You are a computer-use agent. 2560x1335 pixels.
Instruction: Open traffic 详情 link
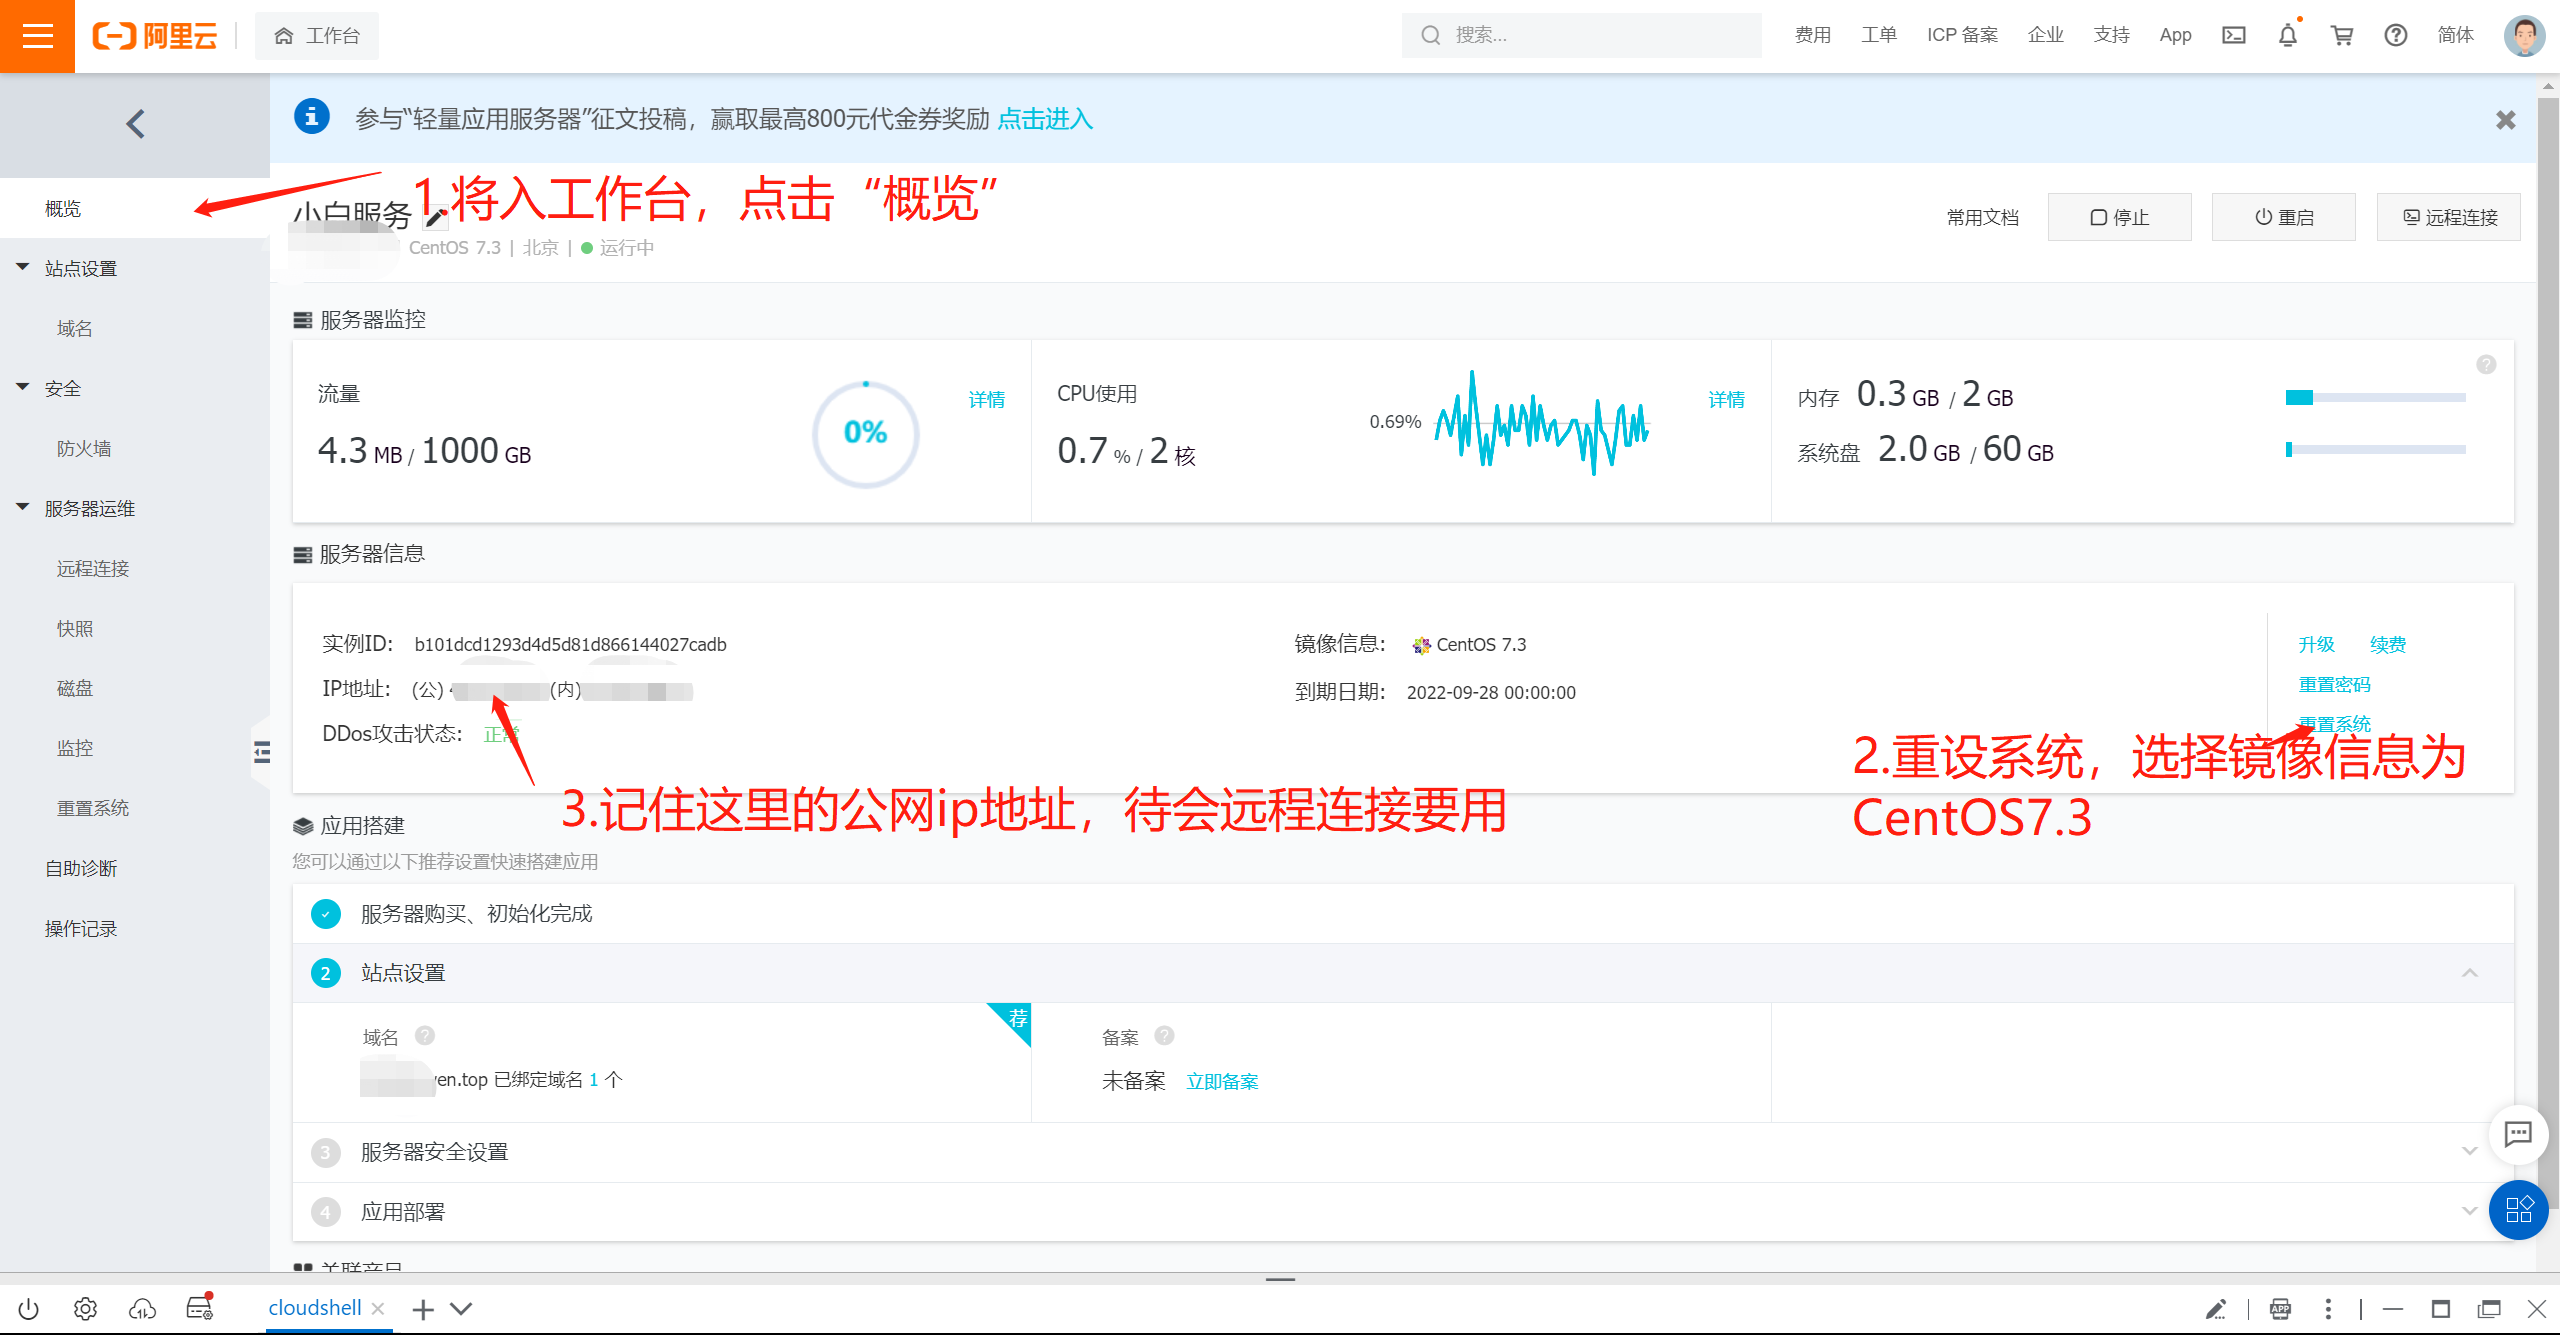(986, 399)
